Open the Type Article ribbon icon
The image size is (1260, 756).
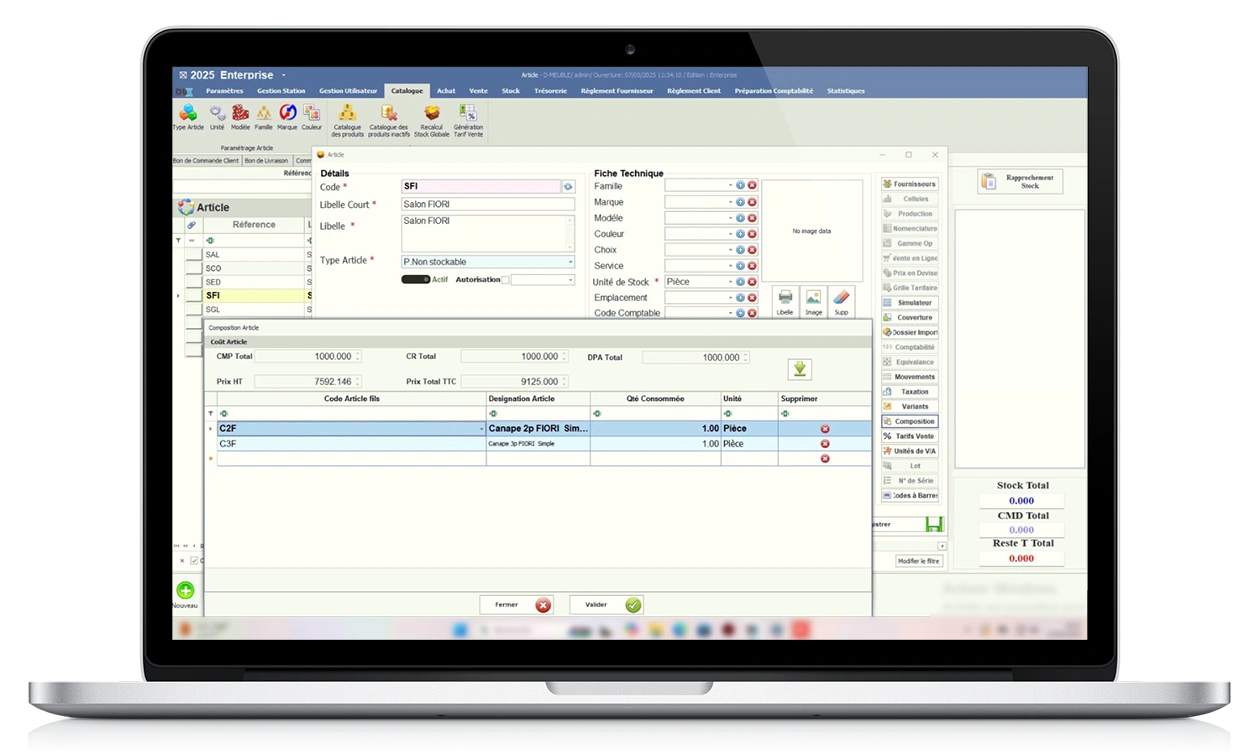point(188,117)
